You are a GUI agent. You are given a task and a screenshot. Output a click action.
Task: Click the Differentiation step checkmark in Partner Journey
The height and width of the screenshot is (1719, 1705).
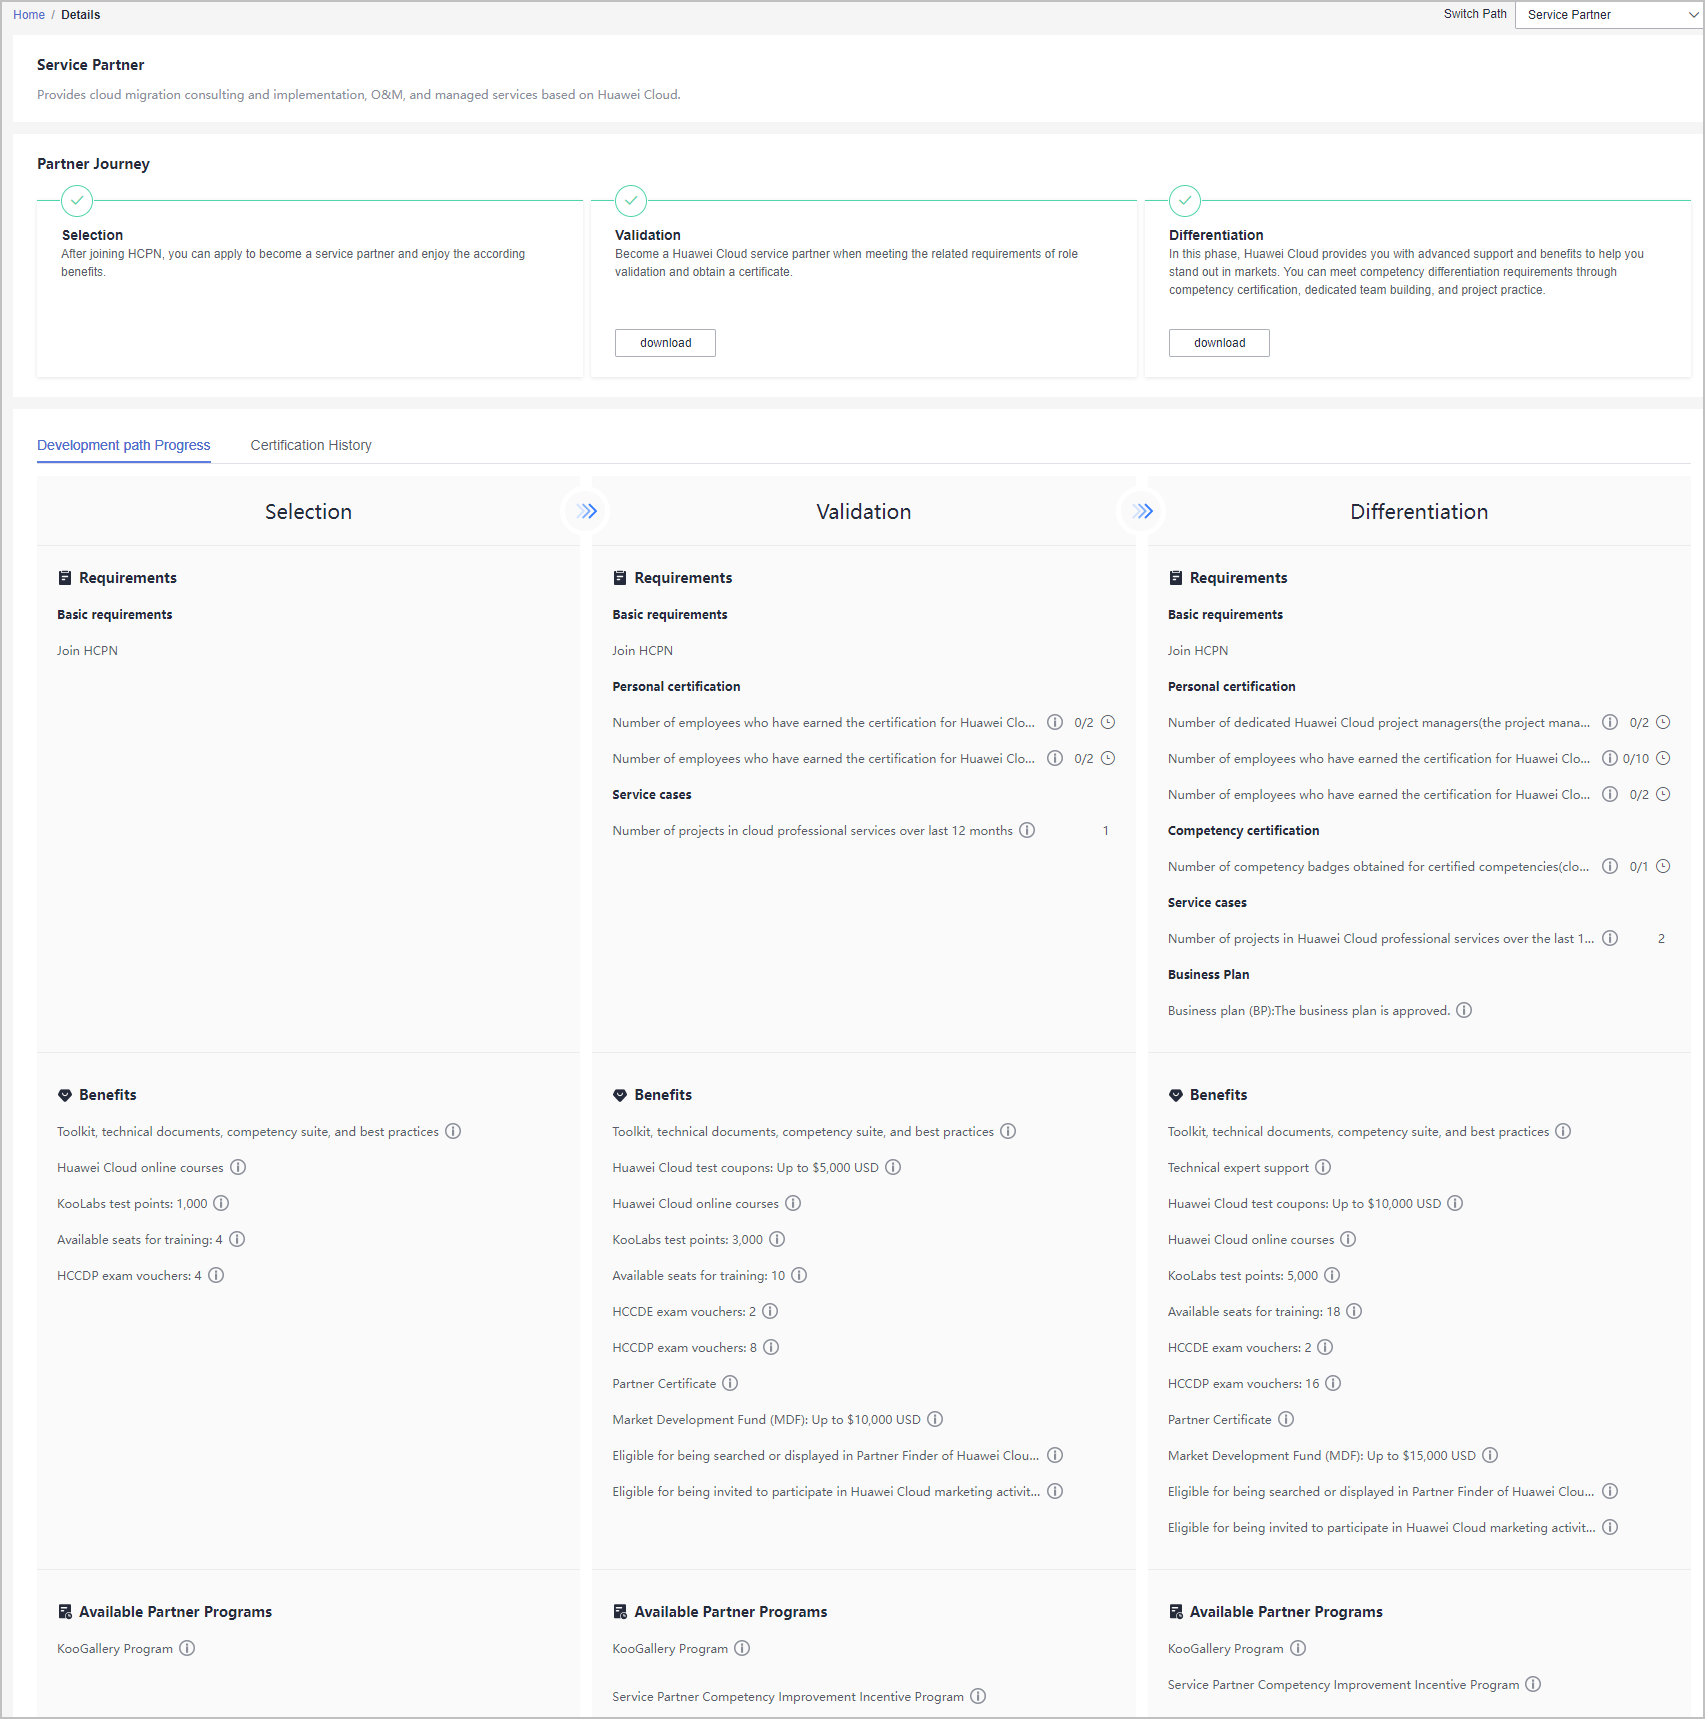(x=1185, y=201)
